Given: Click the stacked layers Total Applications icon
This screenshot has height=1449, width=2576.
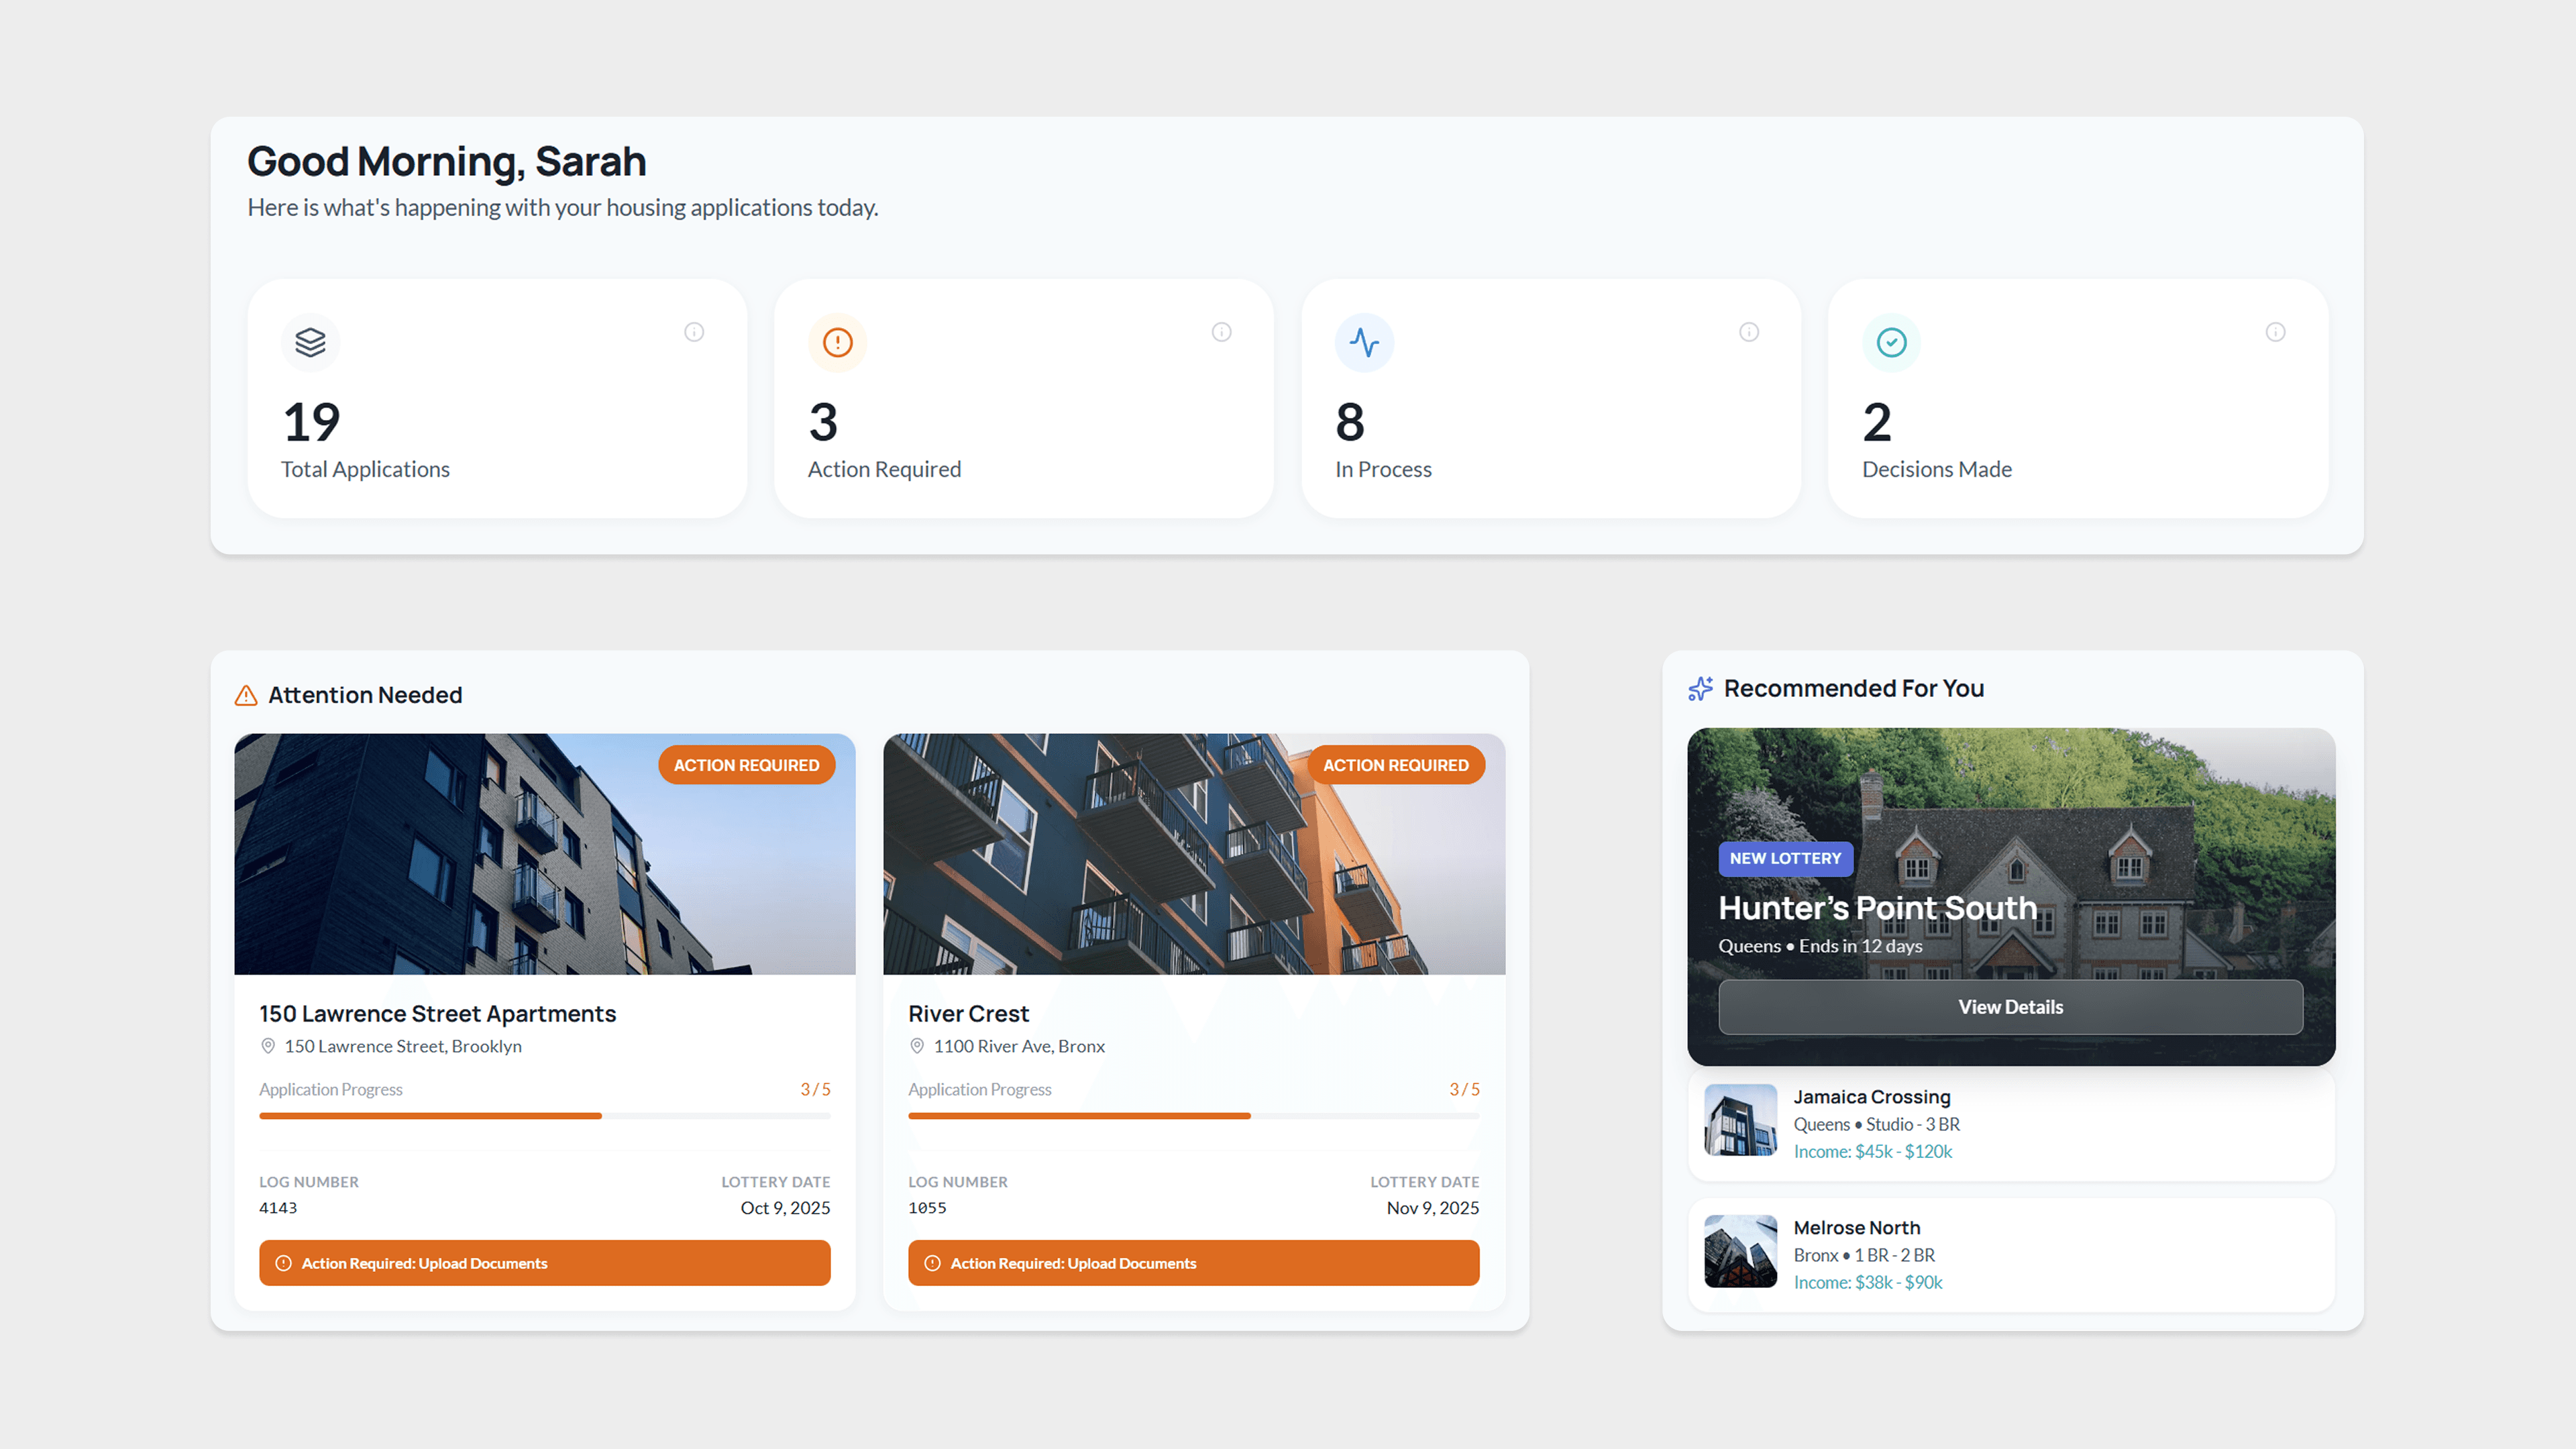Looking at the screenshot, I should pos(310,343).
